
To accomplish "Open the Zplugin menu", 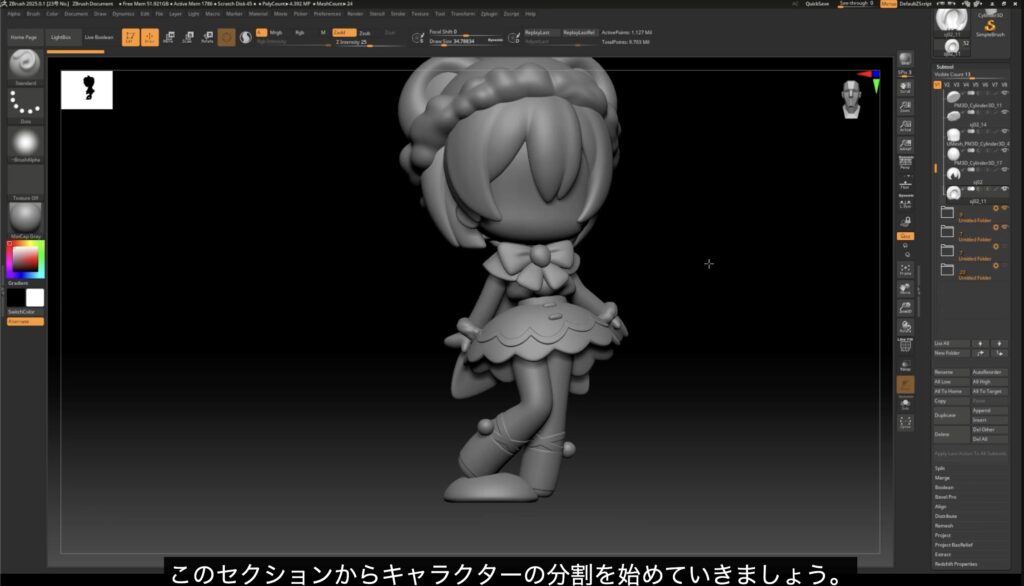I will pyautogui.click(x=488, y=14).
